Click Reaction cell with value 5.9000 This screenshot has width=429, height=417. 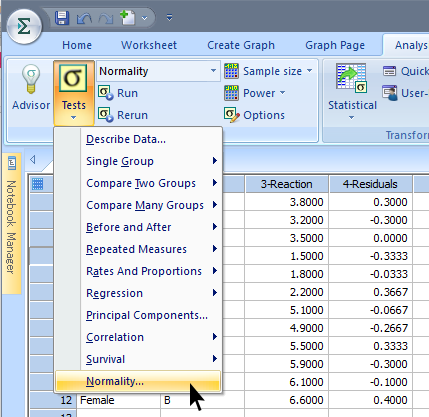coord(287,364)
